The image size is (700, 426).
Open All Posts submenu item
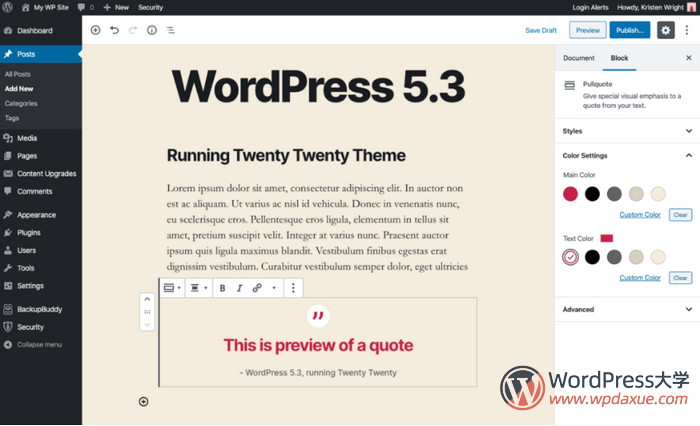coord(18,74)
